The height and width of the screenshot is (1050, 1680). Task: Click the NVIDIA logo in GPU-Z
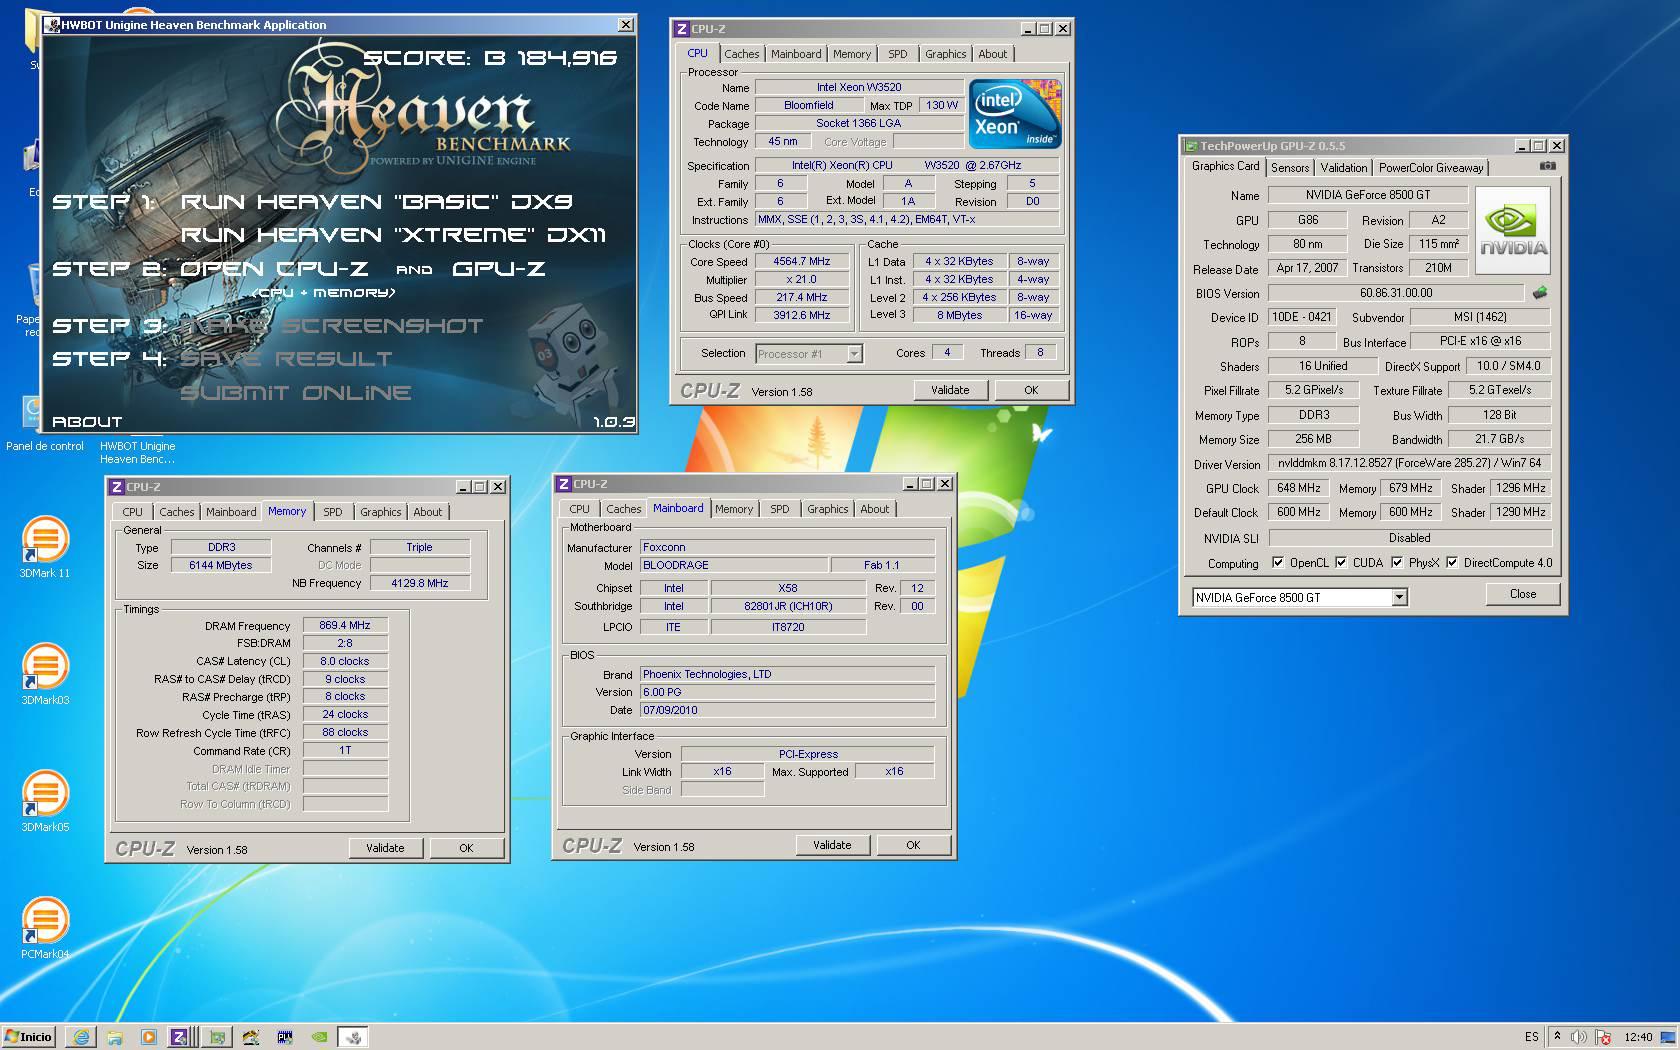click(1512, 231)
